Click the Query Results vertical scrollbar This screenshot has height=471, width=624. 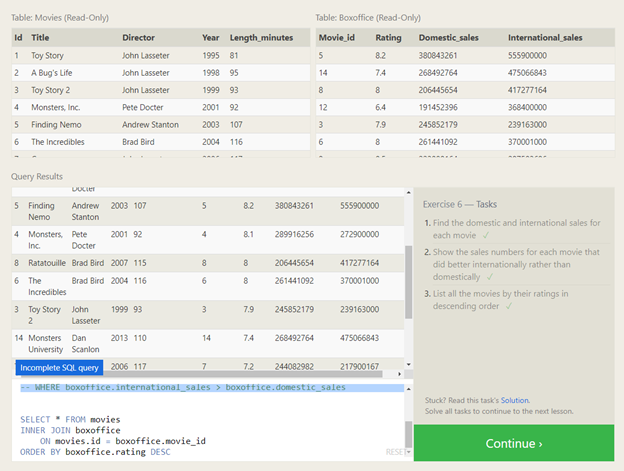(407, 280)
